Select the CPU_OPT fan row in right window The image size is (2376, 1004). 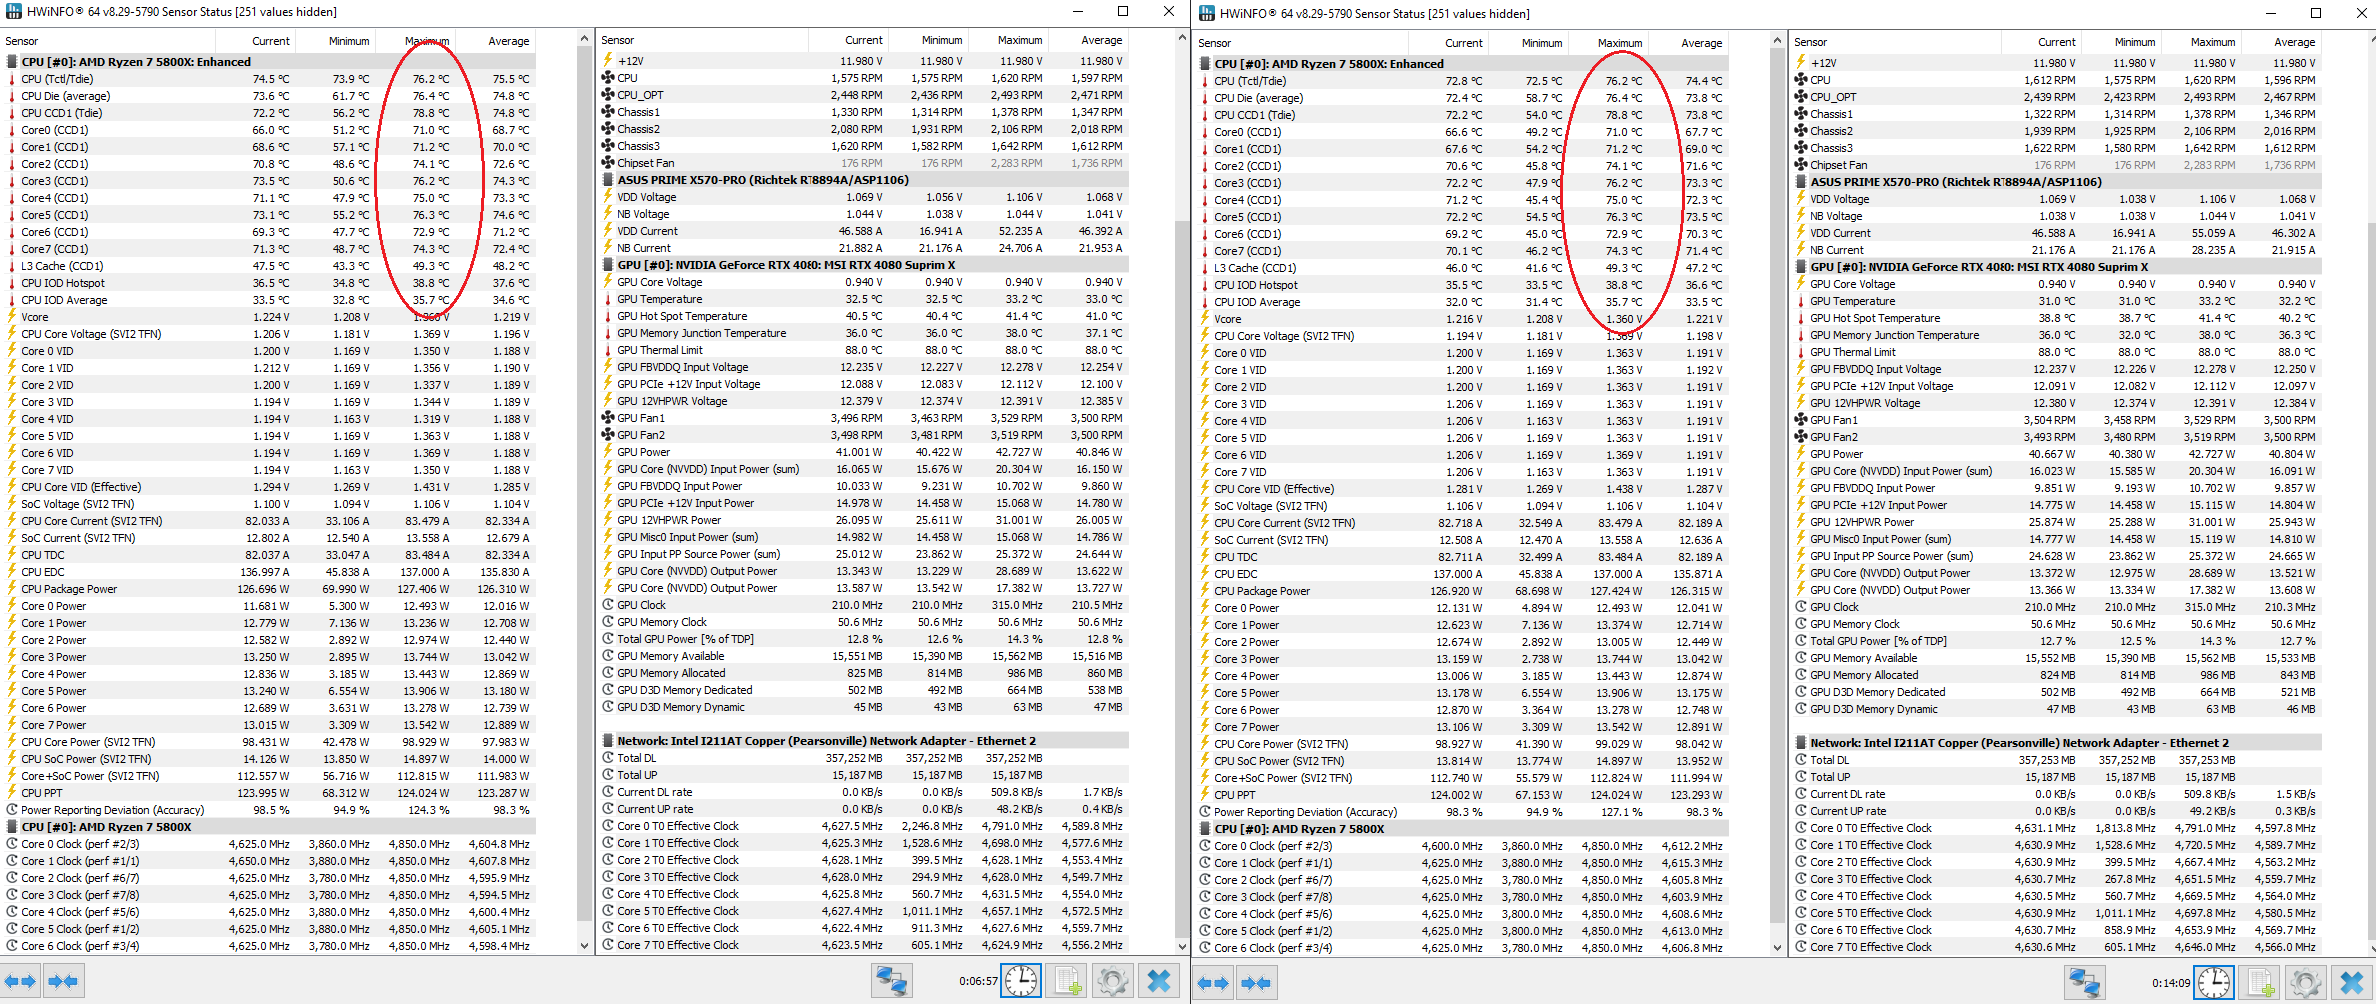click(2056, 97)
